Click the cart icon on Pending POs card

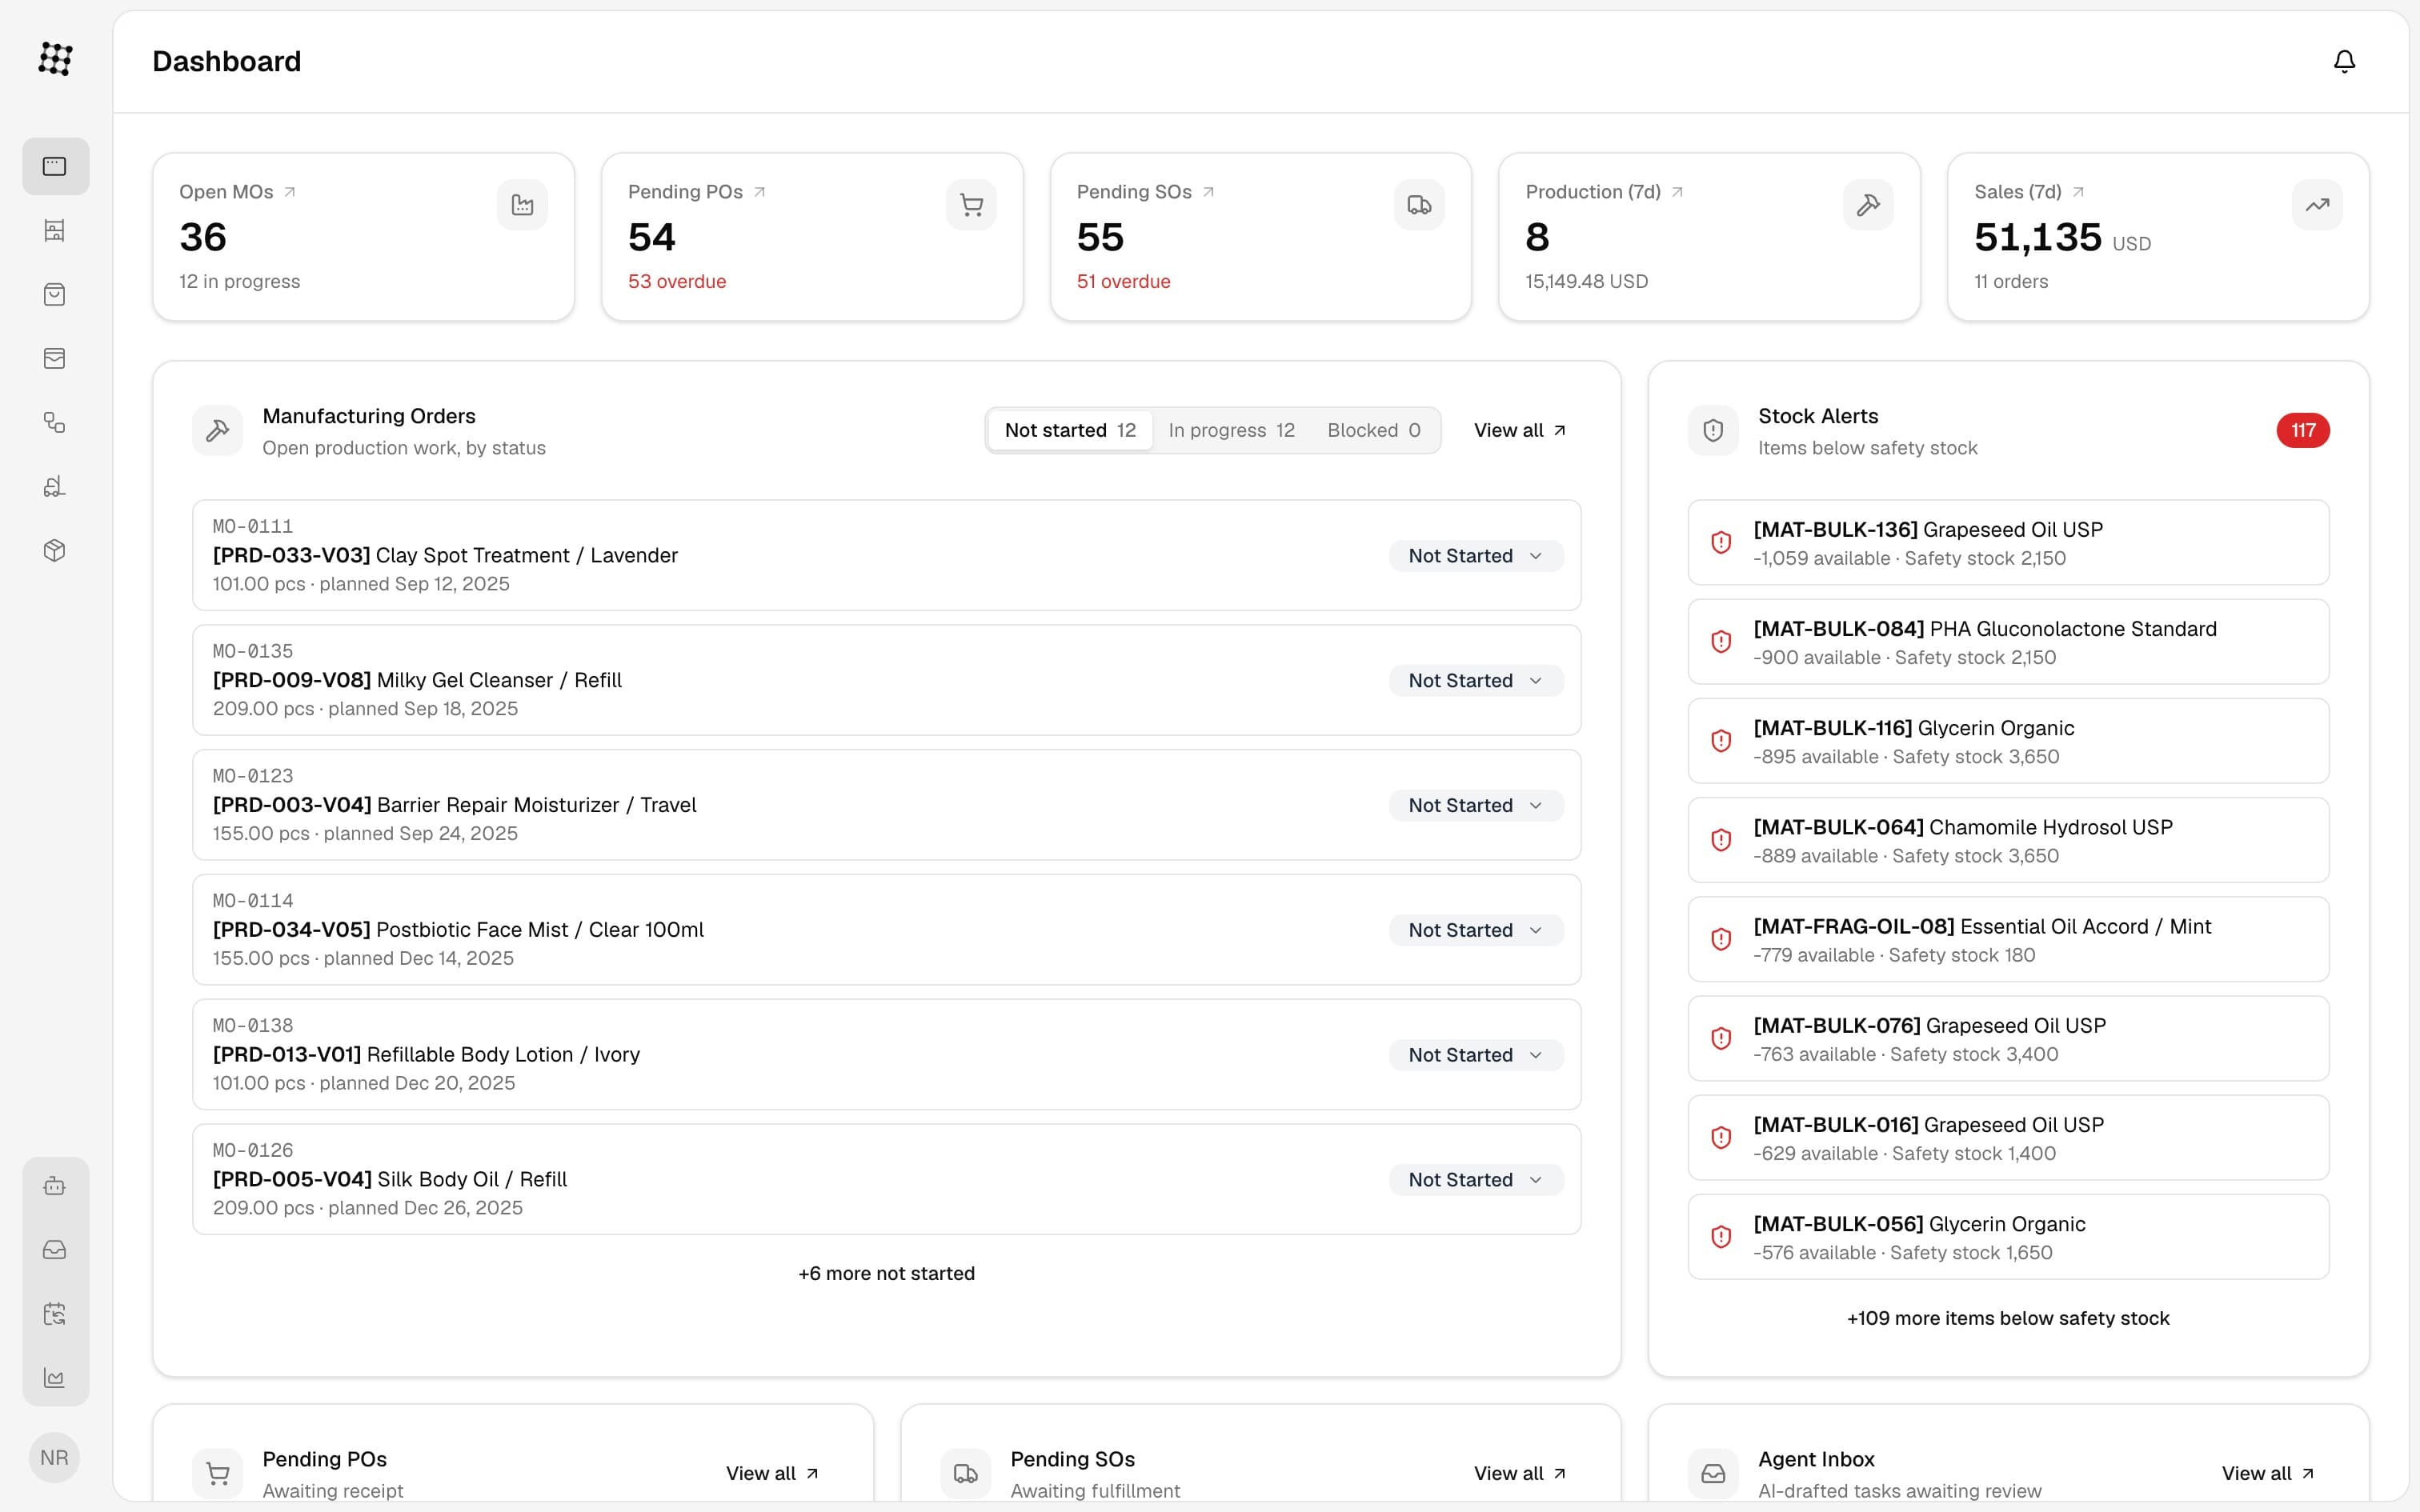pos(971,205)
